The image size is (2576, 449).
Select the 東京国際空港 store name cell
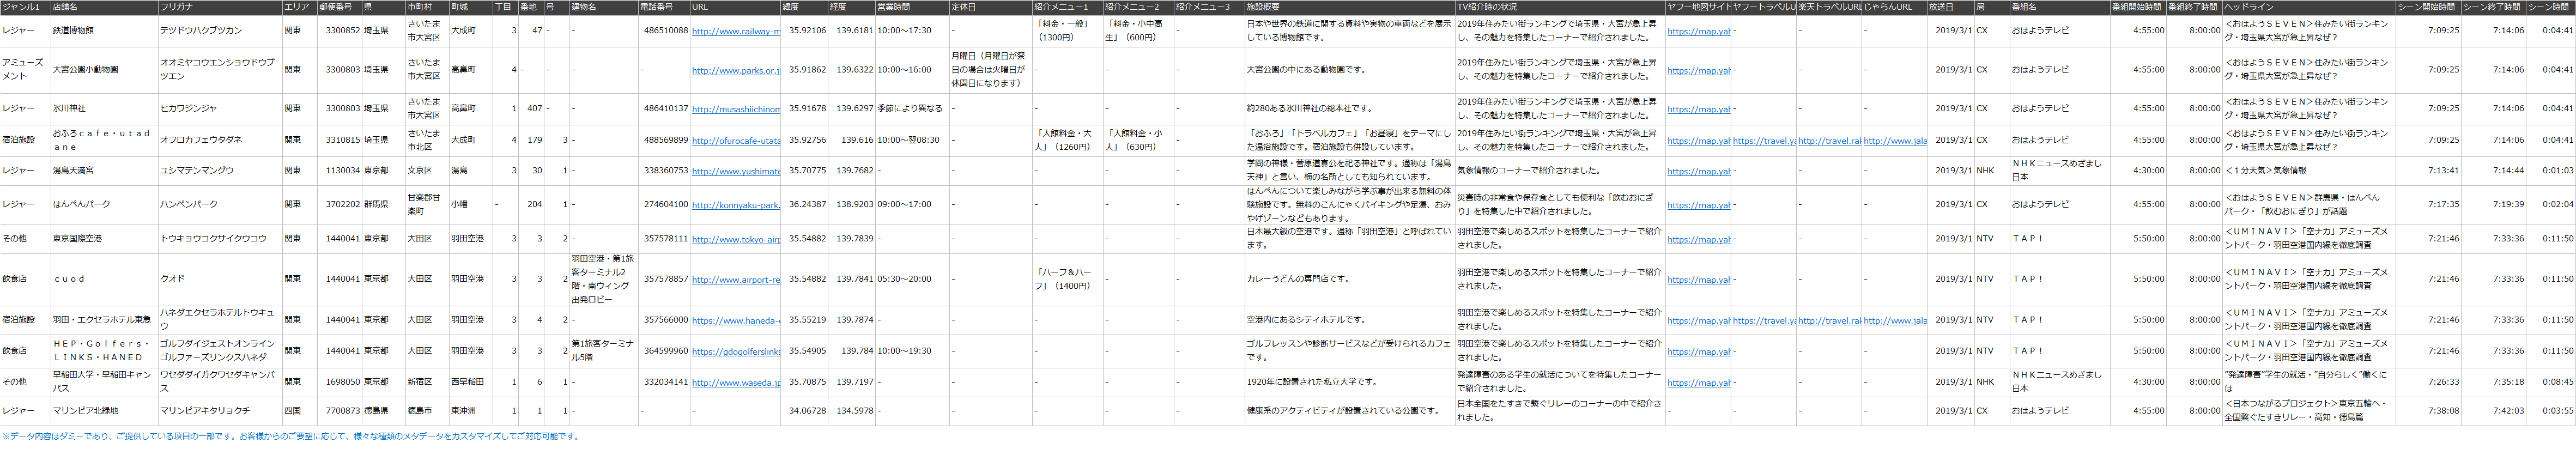point(77,239)
